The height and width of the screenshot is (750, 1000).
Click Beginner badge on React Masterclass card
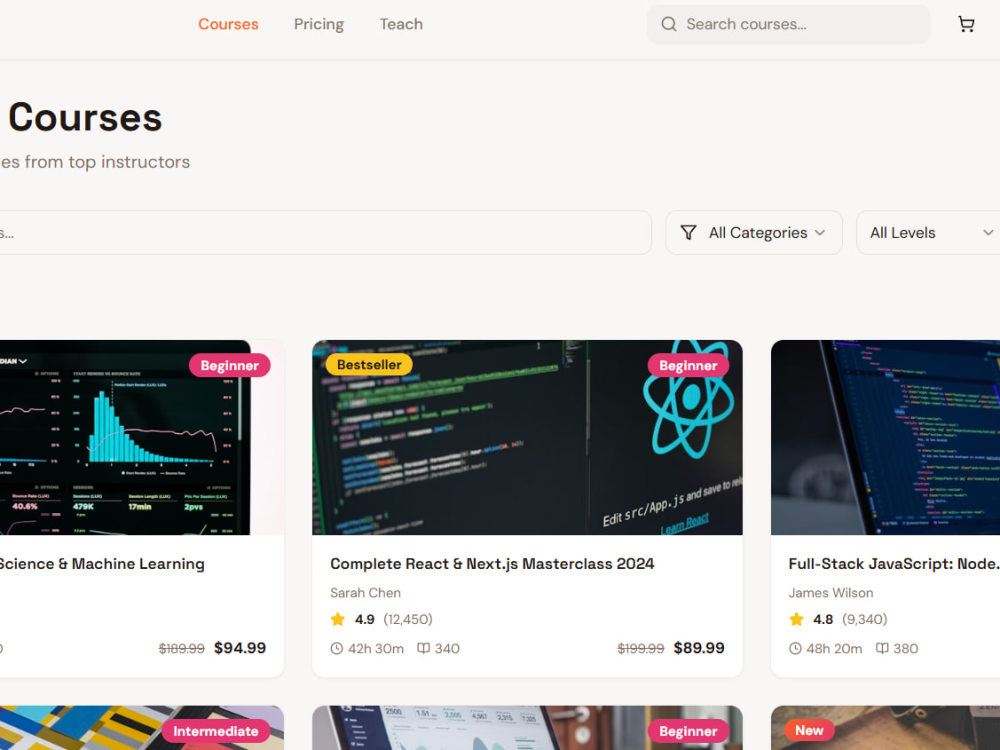coord(688,365)
